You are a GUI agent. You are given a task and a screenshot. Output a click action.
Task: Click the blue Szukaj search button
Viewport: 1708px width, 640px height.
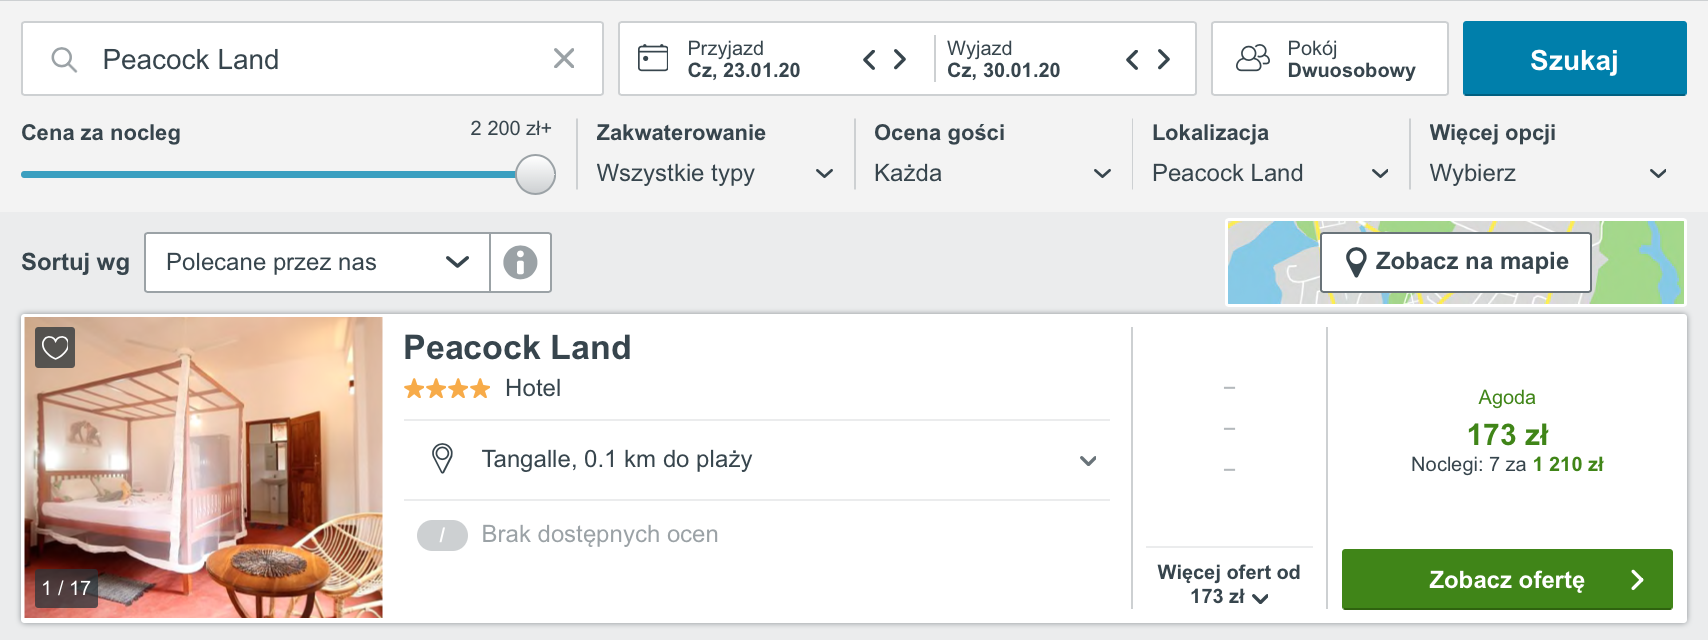[x=1574, y=59]
